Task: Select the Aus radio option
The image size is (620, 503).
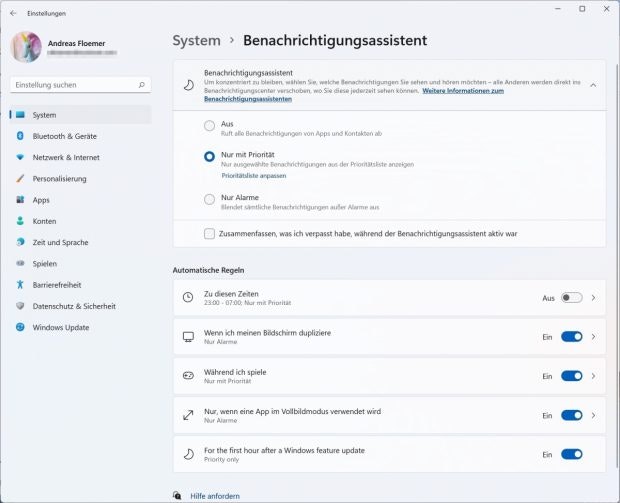Action: pos(209,126)
